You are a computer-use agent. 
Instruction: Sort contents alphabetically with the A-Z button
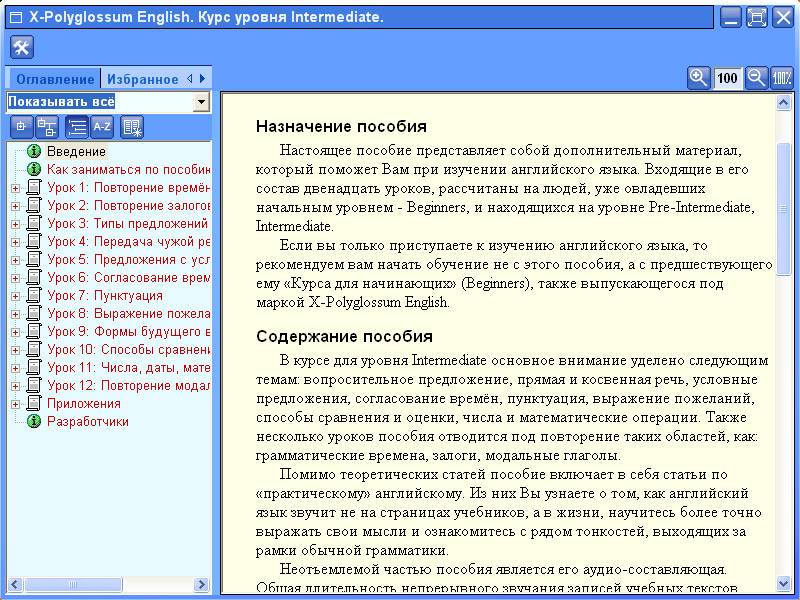click(x=102, y=127)
